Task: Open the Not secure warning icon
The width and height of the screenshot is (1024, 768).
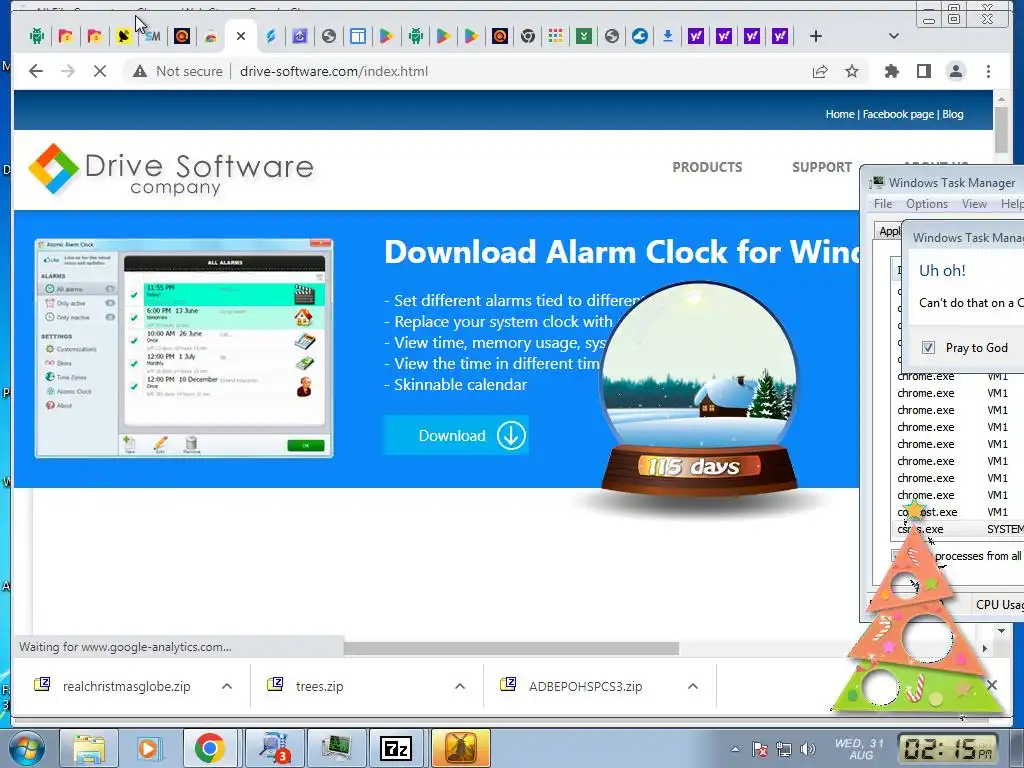Action: (x=140, y=71)
